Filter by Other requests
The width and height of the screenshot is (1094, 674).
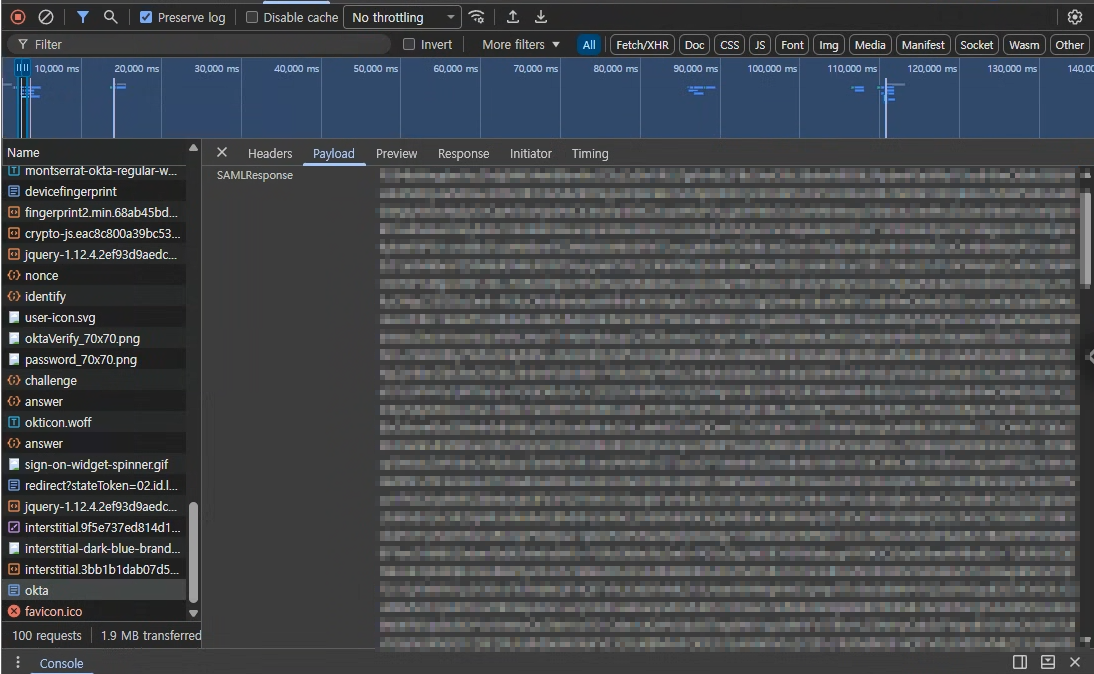click(x=1069, y=45)
